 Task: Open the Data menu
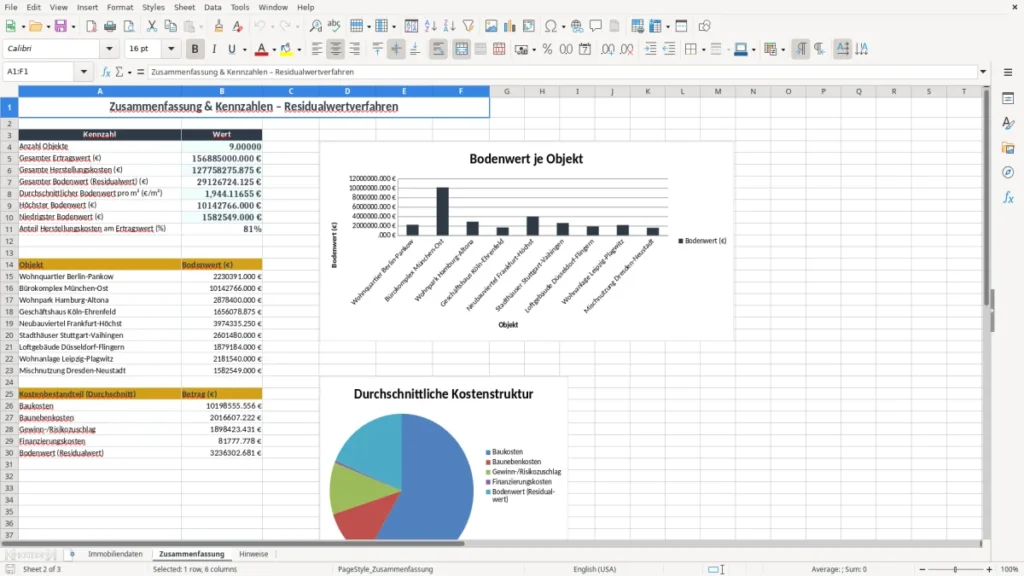tap(212, 7)
